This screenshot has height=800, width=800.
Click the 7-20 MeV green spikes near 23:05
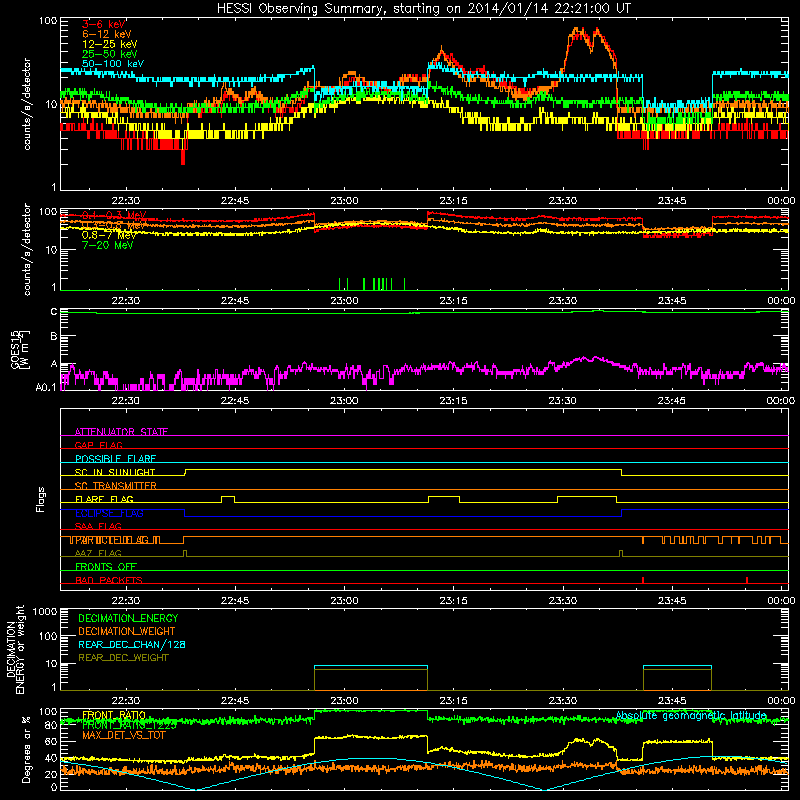coord(372,284)
